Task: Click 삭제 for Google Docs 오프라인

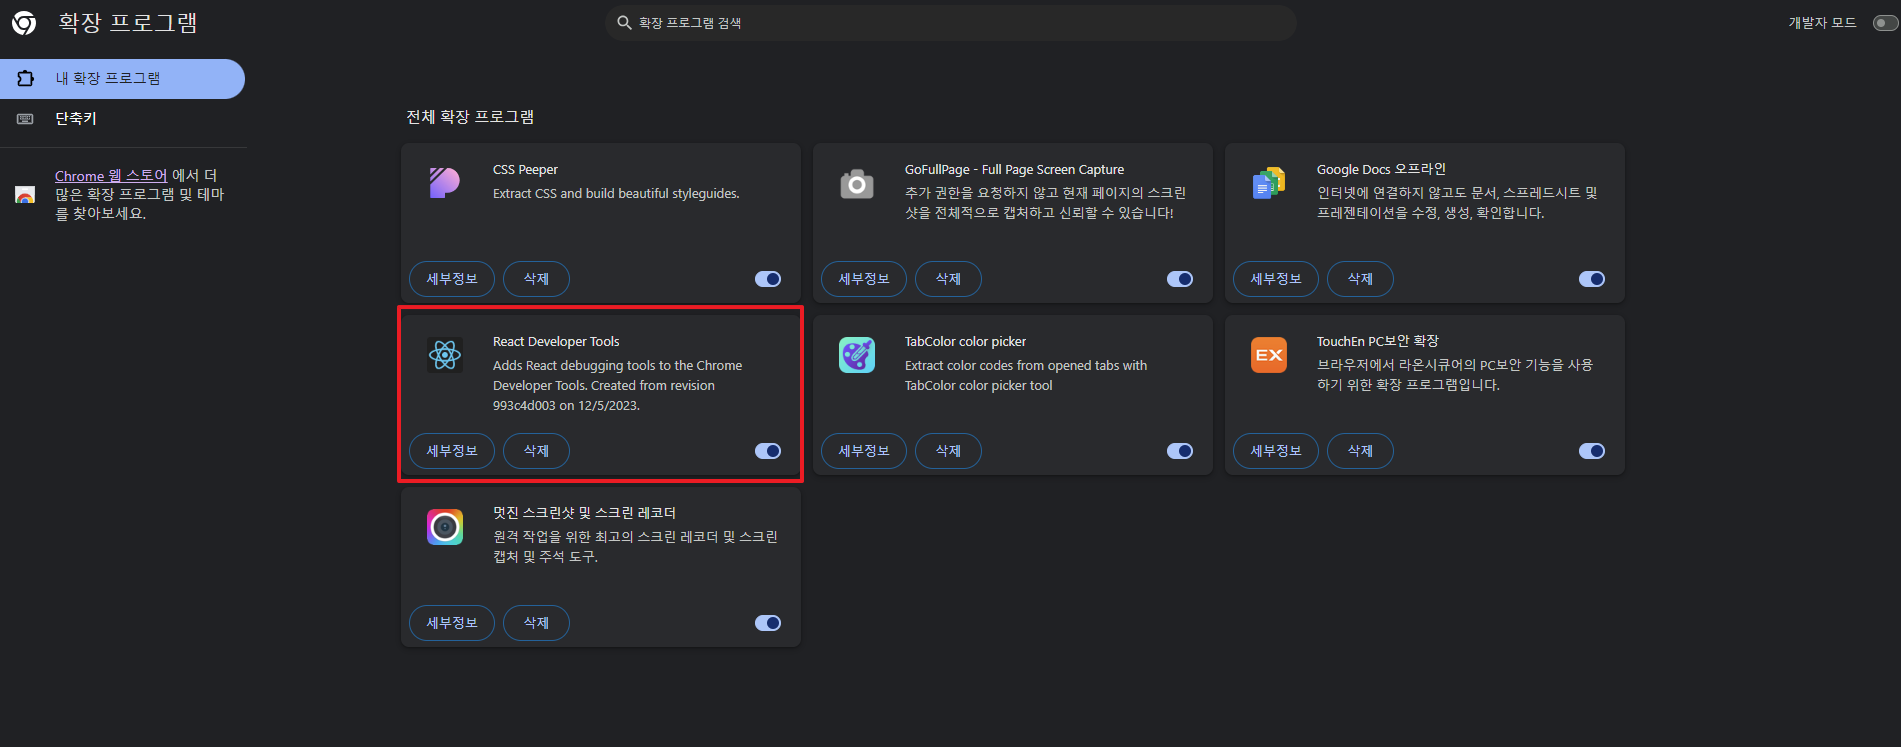Action: [1360, 279]
